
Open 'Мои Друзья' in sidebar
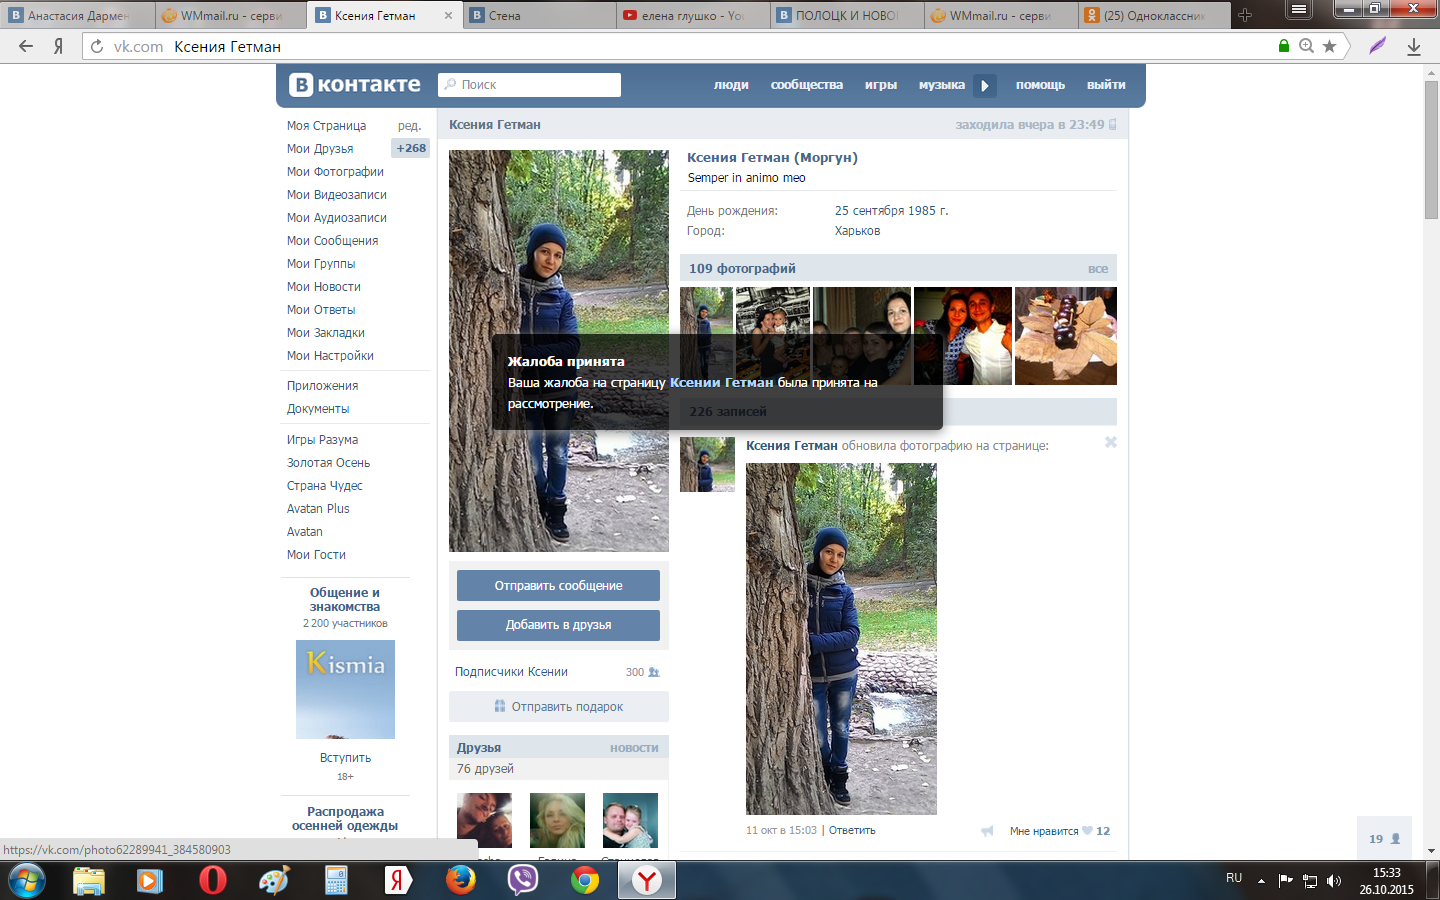[x=320, y=149]
